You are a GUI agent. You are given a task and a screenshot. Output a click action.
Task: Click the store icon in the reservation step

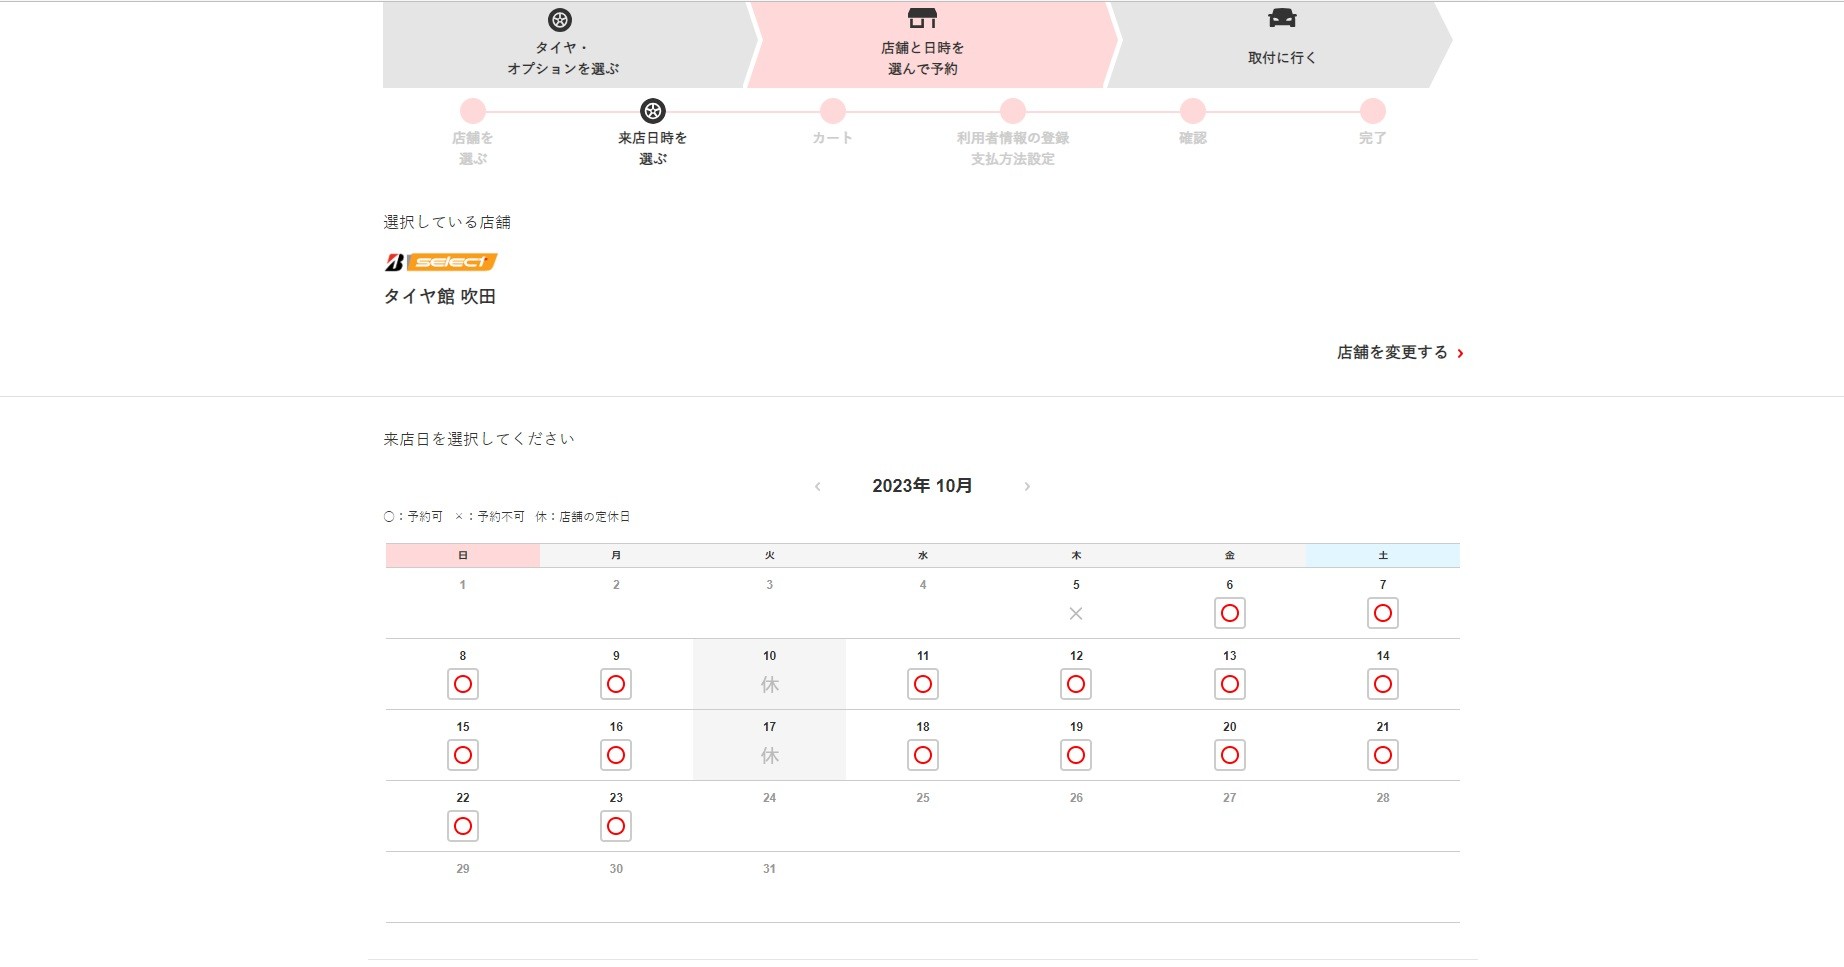point(922,18)
